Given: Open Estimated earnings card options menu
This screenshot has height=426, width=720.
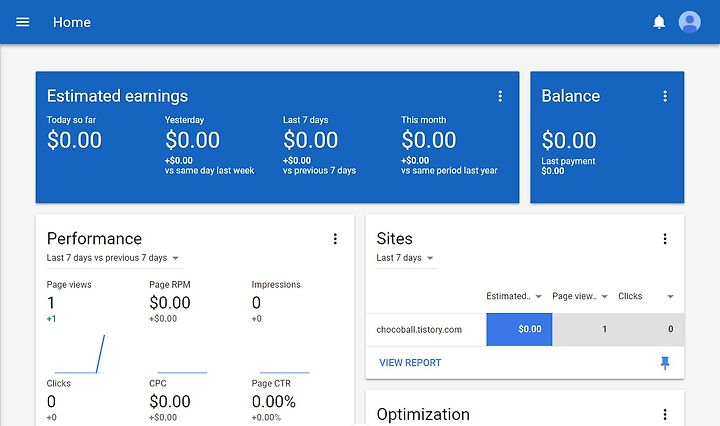Looking at the screenshot, I should click(500, 96).
